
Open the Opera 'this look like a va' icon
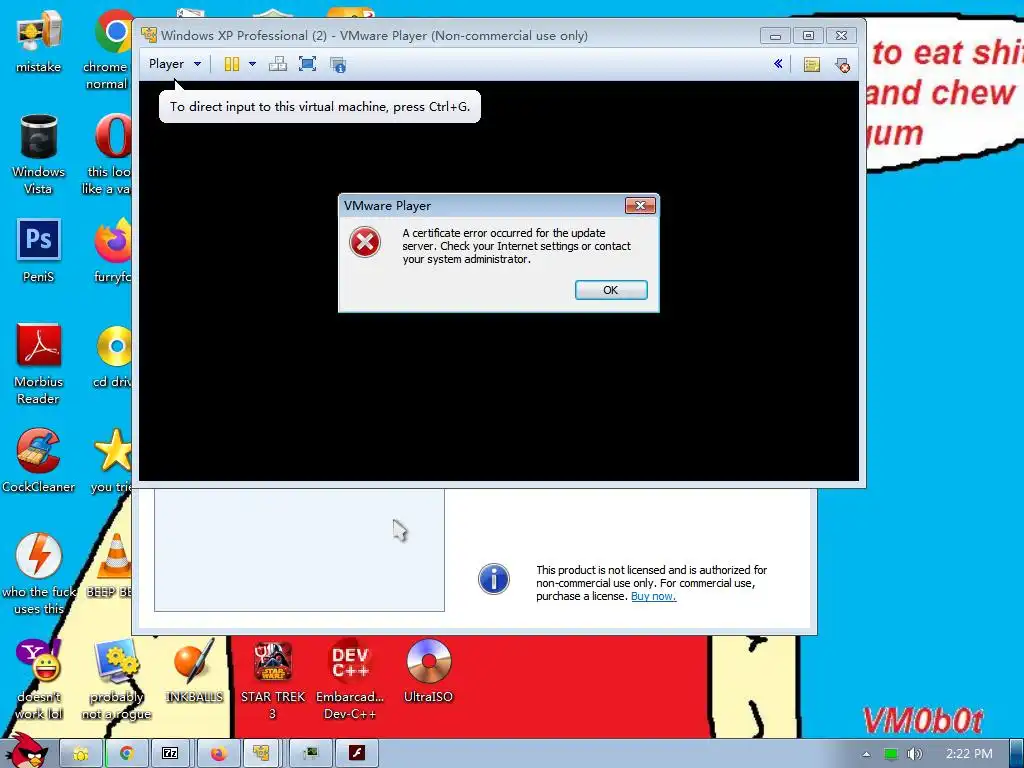click(x=110, y=155)
